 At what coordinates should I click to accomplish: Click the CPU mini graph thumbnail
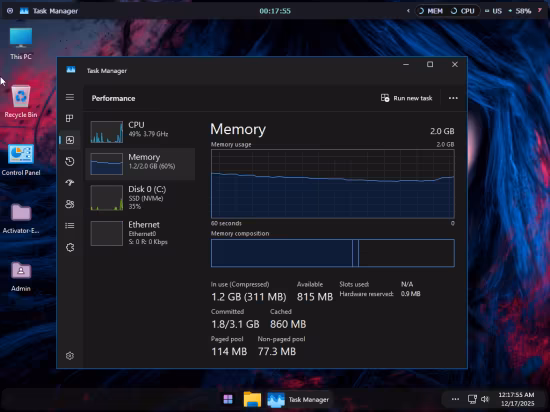(107, 132)
